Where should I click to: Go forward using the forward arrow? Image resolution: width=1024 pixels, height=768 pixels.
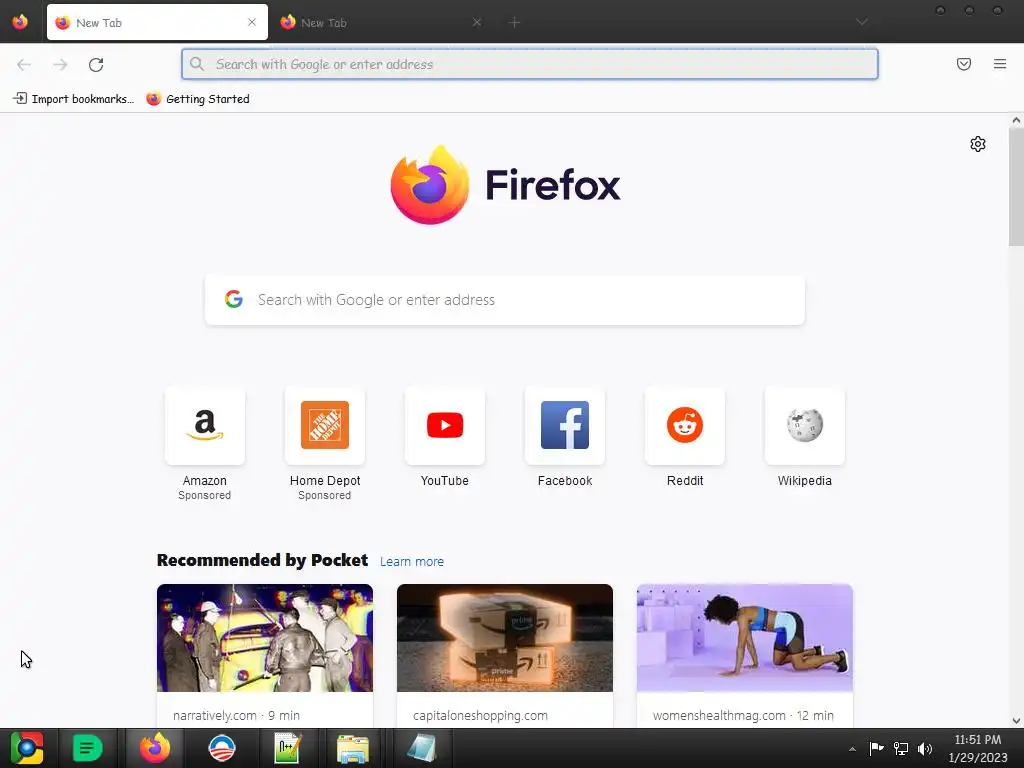pos(60,64)
